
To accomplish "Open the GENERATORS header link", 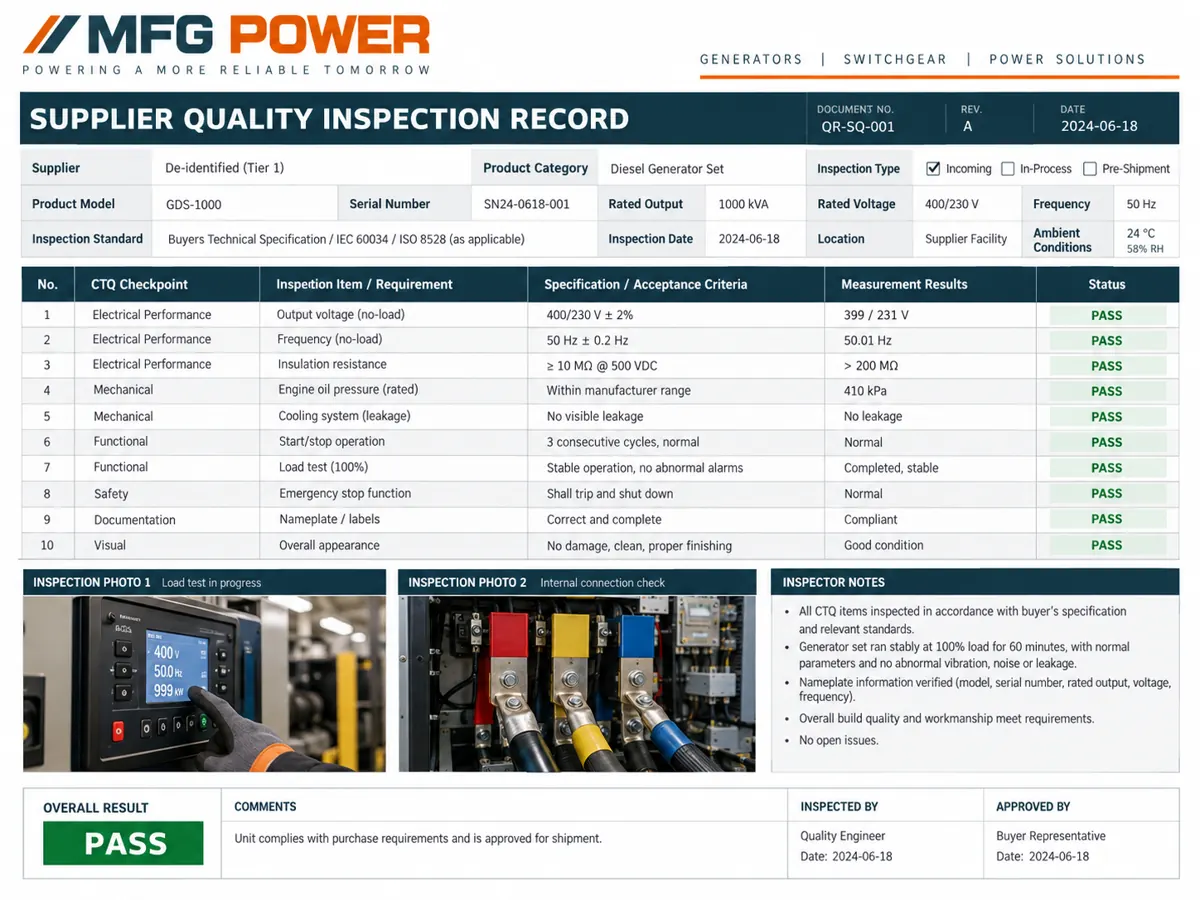I will pos(751,59).
